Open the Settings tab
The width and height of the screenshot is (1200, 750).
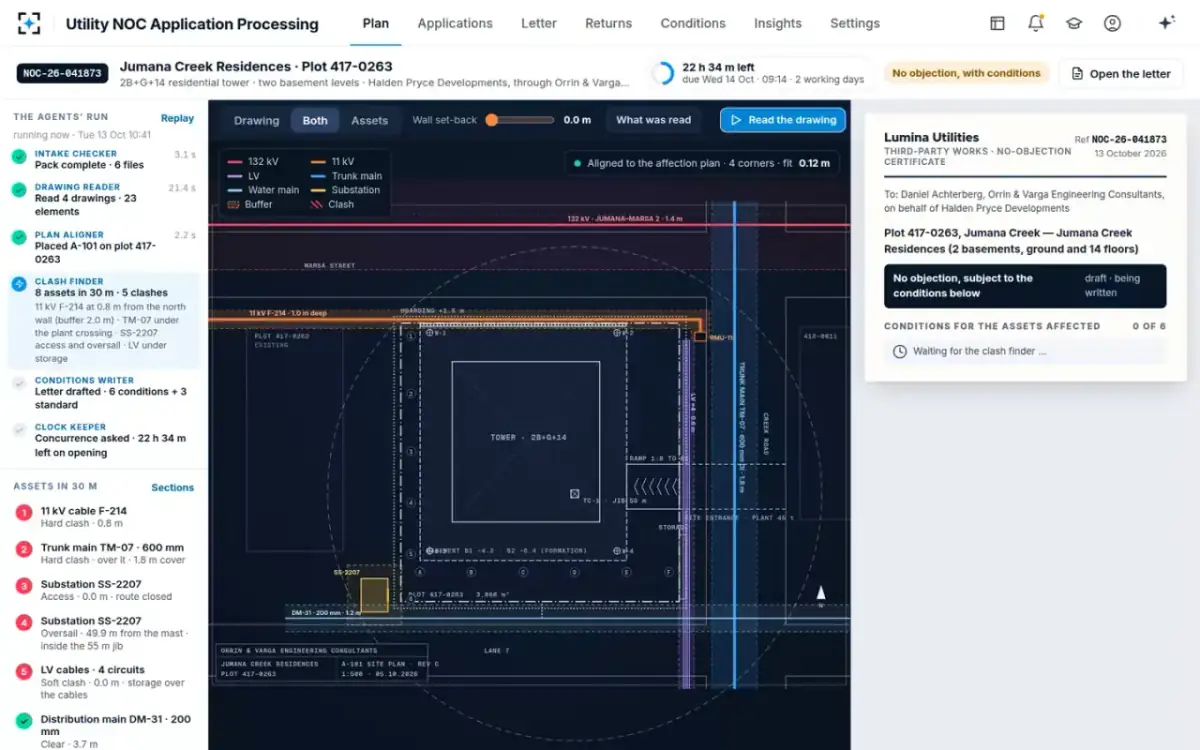click(x=855, y=23)
